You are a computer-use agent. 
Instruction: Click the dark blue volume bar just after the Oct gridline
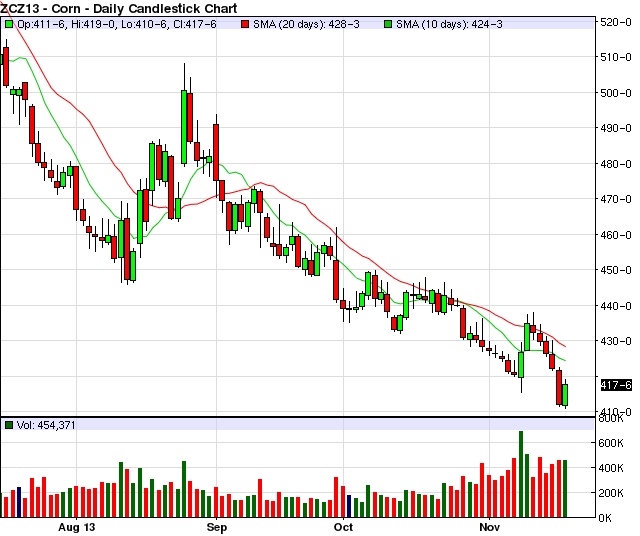coord(349,506)
